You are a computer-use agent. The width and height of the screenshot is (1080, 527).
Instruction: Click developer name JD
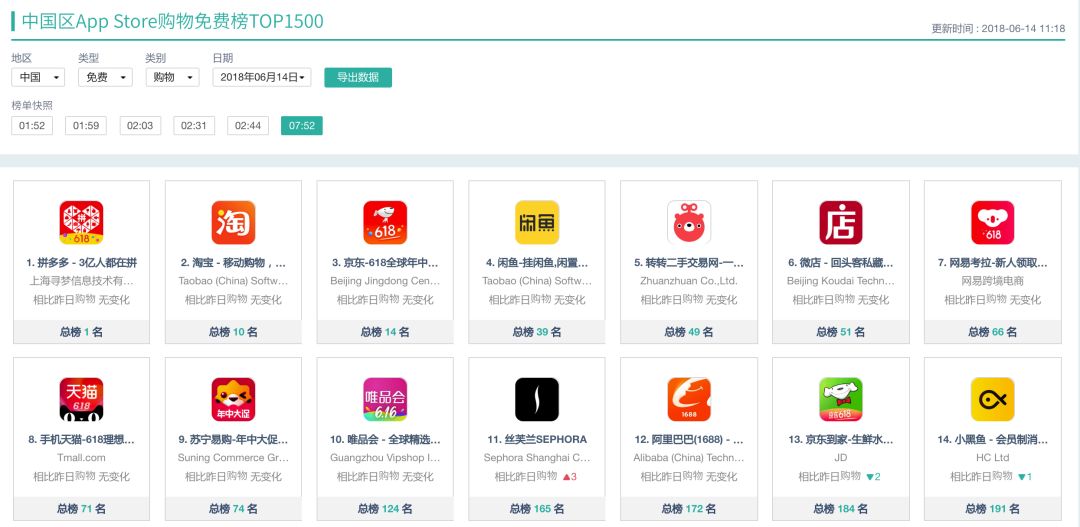coord(840,457)
